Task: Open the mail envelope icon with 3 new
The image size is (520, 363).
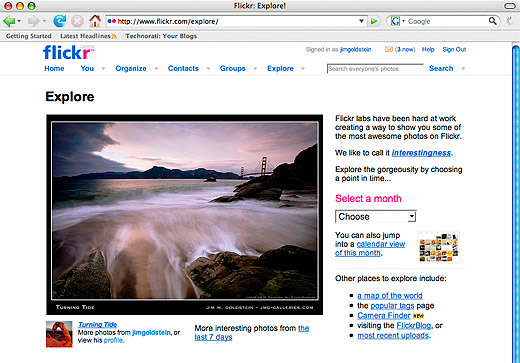Action: 389,49
